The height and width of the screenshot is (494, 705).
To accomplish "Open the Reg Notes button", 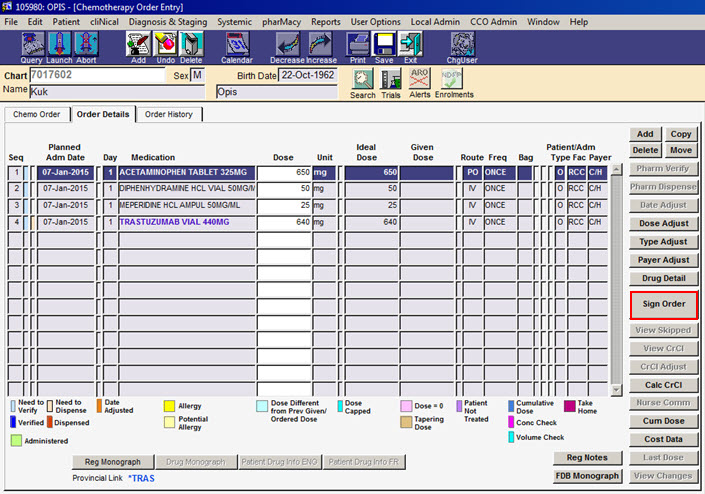I will [587, 458].
